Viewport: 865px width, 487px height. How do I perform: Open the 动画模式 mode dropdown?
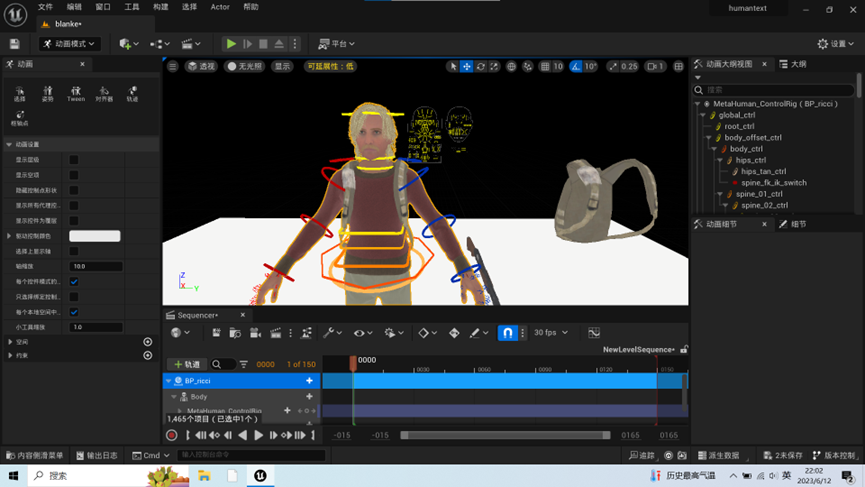point(70,44)
